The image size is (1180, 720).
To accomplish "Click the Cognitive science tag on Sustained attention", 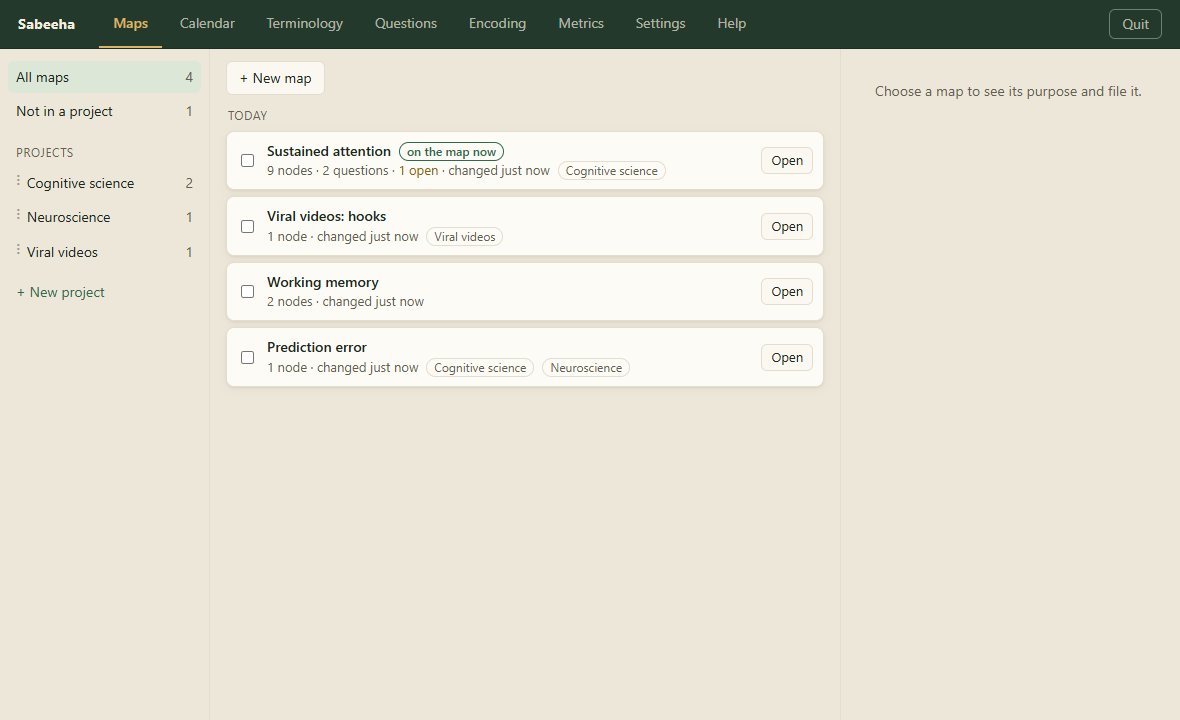I will click(x=611, y=171).
